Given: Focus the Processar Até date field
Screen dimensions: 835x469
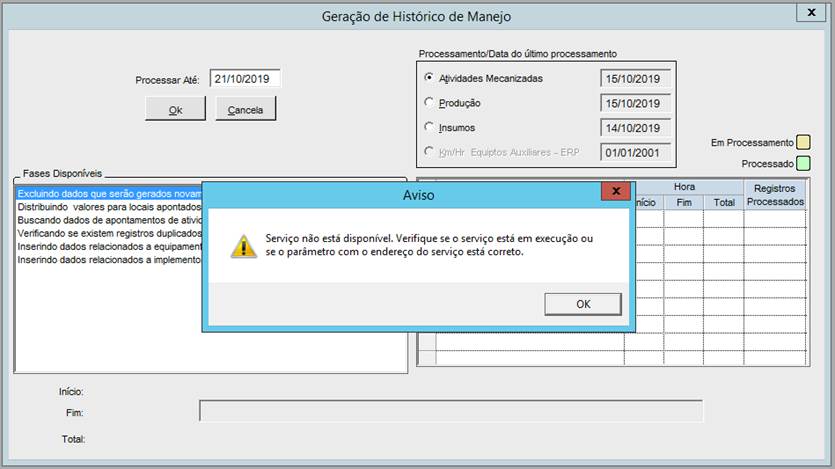Looking at the screenshot, I should click(x=244, y=79).
